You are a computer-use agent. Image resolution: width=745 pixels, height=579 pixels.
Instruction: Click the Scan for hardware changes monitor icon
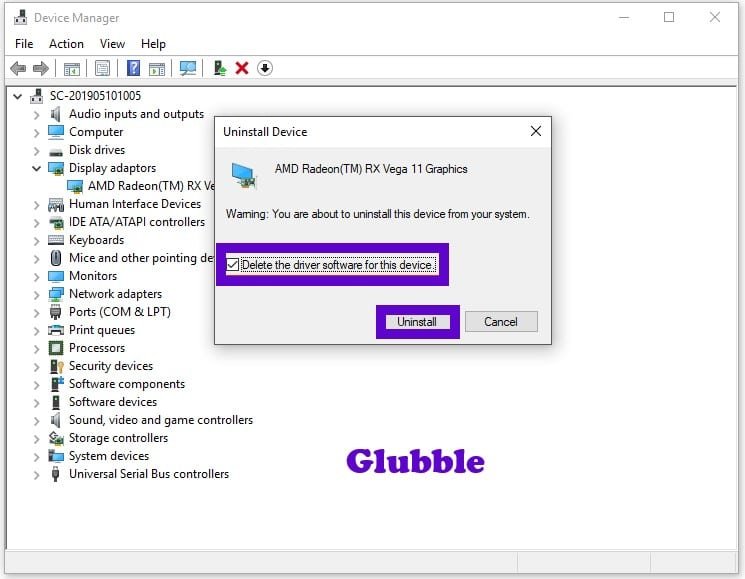pos(188,68)
